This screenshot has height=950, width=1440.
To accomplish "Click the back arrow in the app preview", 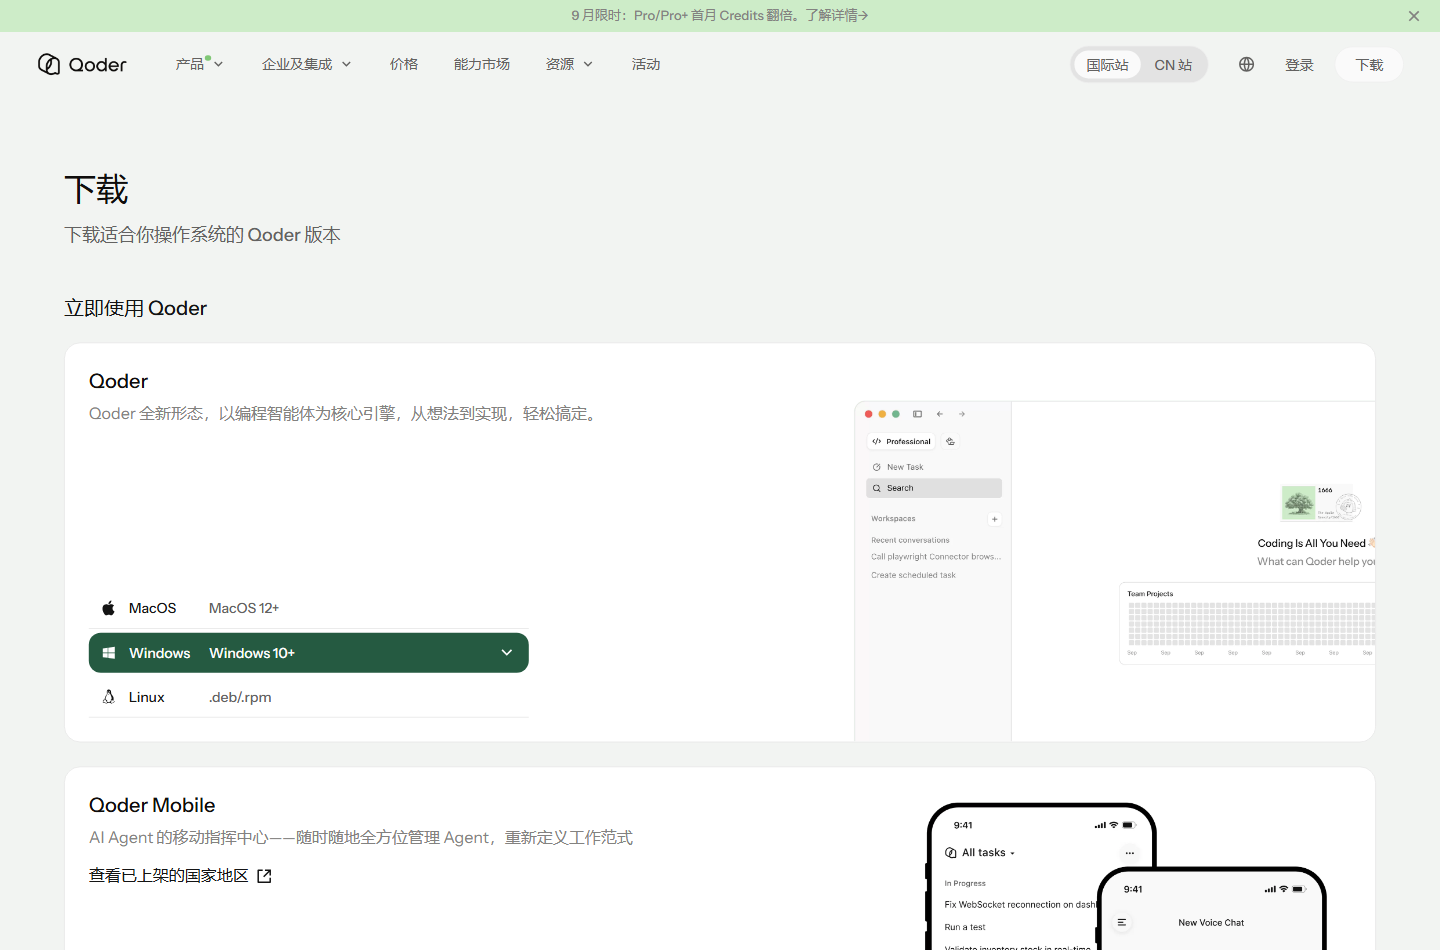I will [x=940, y=414].
